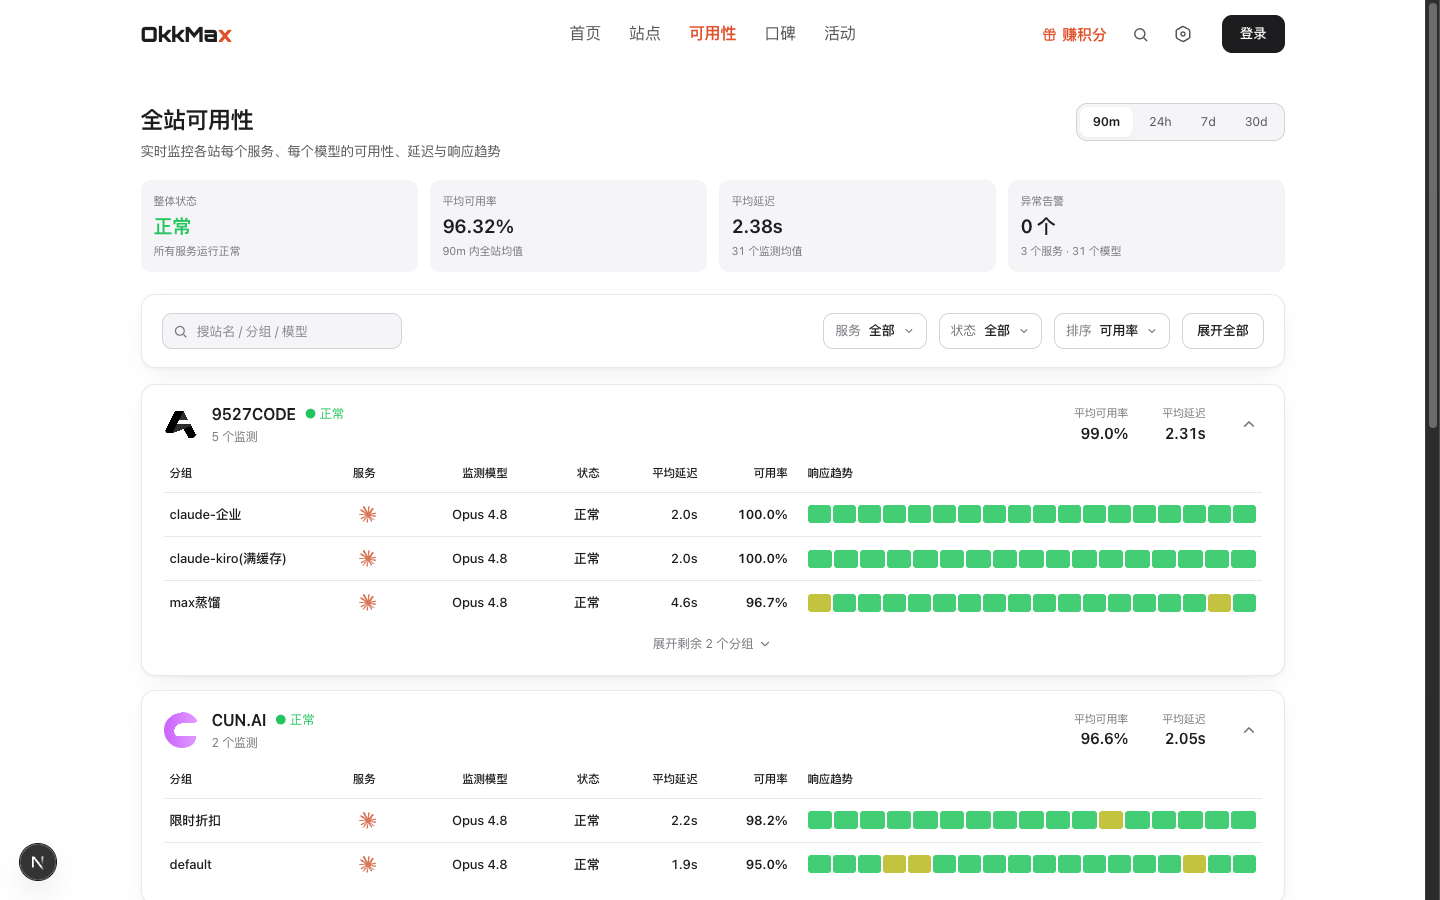Switch time range to 24h
This screenshot has height=900, width=1440.
[x=1160, y=122]
